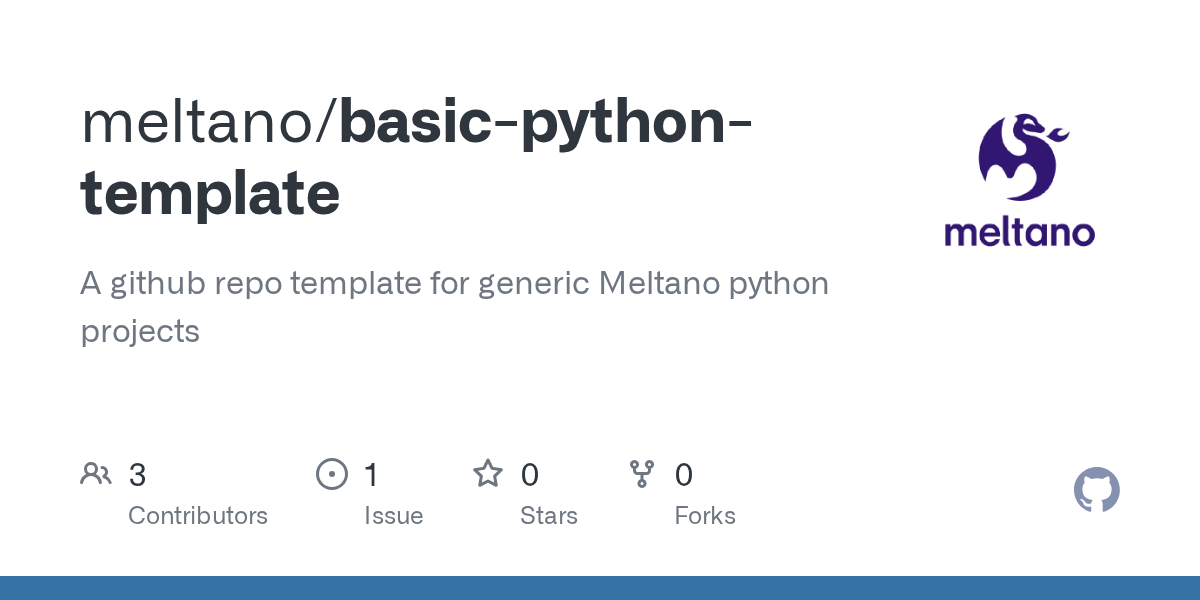Click the description line starting 'A github repo'

click(454, 284)
